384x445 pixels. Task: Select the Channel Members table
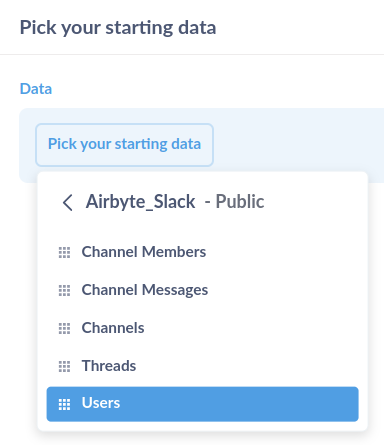pyautogui.click(x=202, y=252)
